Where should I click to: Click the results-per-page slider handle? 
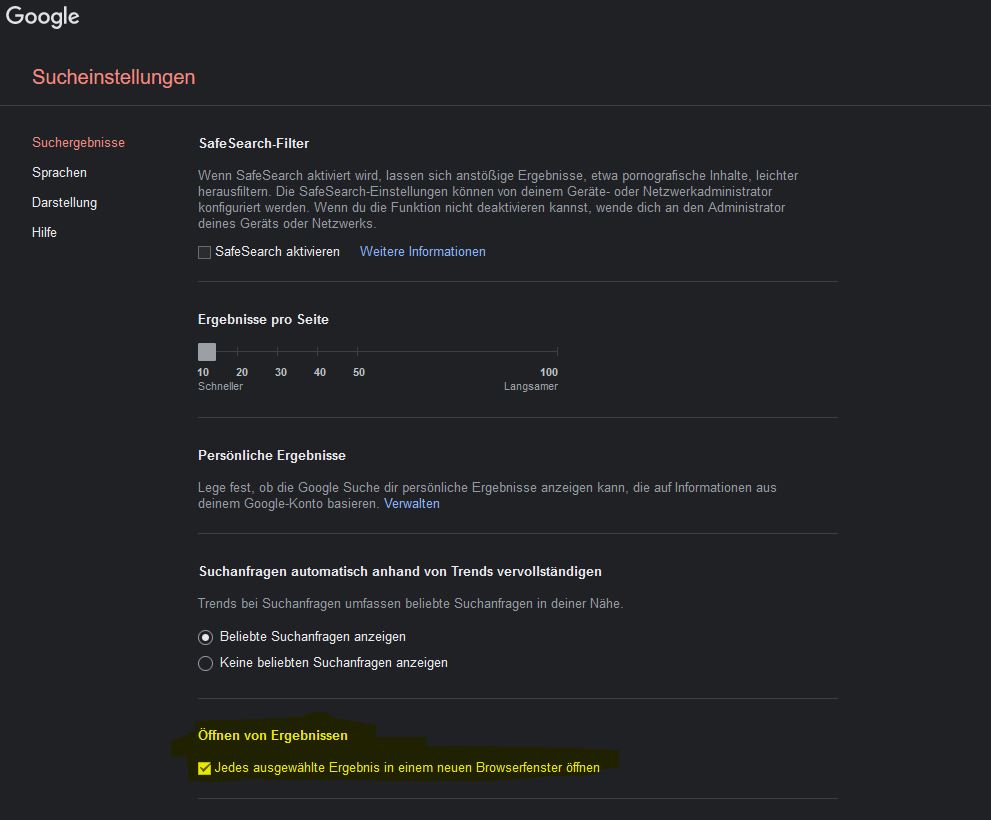[x=207, y=352]
